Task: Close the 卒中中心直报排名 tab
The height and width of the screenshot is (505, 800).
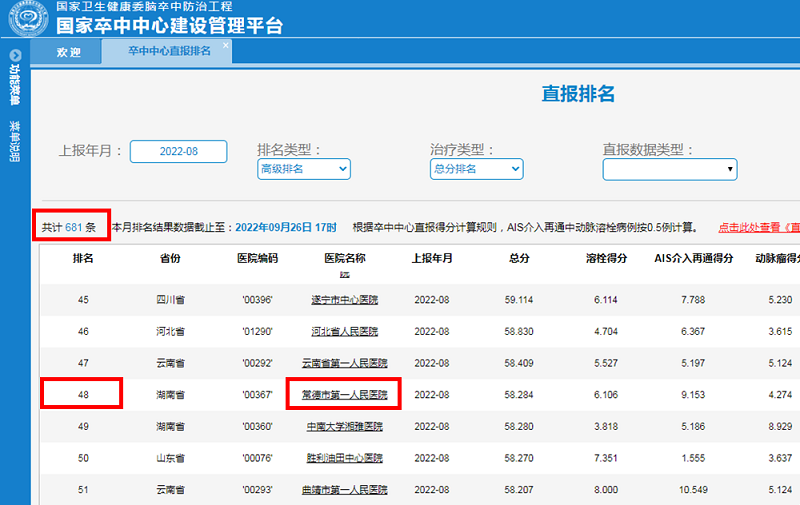Action: pyautogui.click(x=225, y=45)
